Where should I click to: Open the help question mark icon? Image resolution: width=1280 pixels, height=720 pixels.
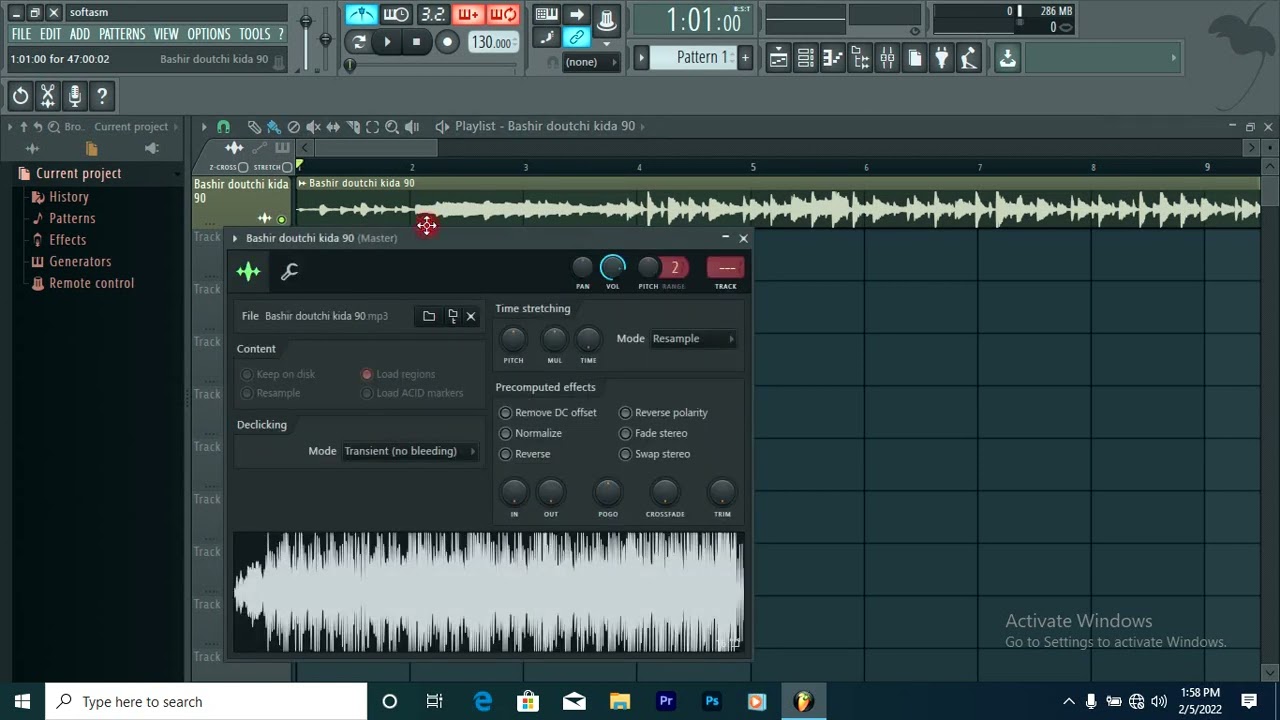click(x=101, y=96)
